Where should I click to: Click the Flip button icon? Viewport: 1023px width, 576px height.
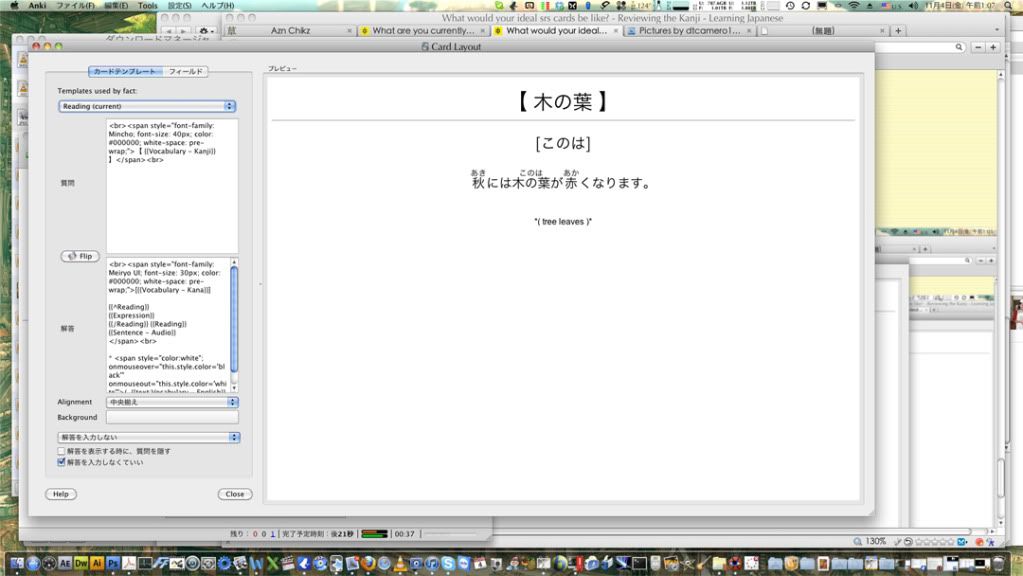pyautogui.click(x=80, y=256)
